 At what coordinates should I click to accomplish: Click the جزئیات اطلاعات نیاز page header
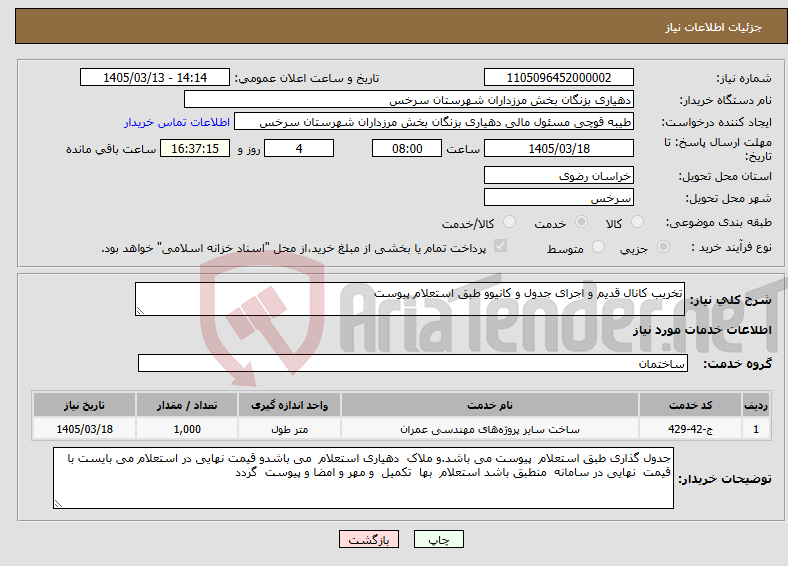[714, 27]
